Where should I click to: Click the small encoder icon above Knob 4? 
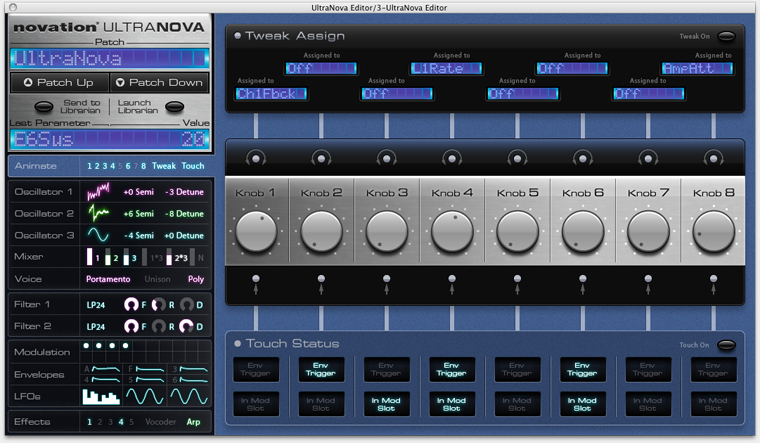tap(452, 158)
